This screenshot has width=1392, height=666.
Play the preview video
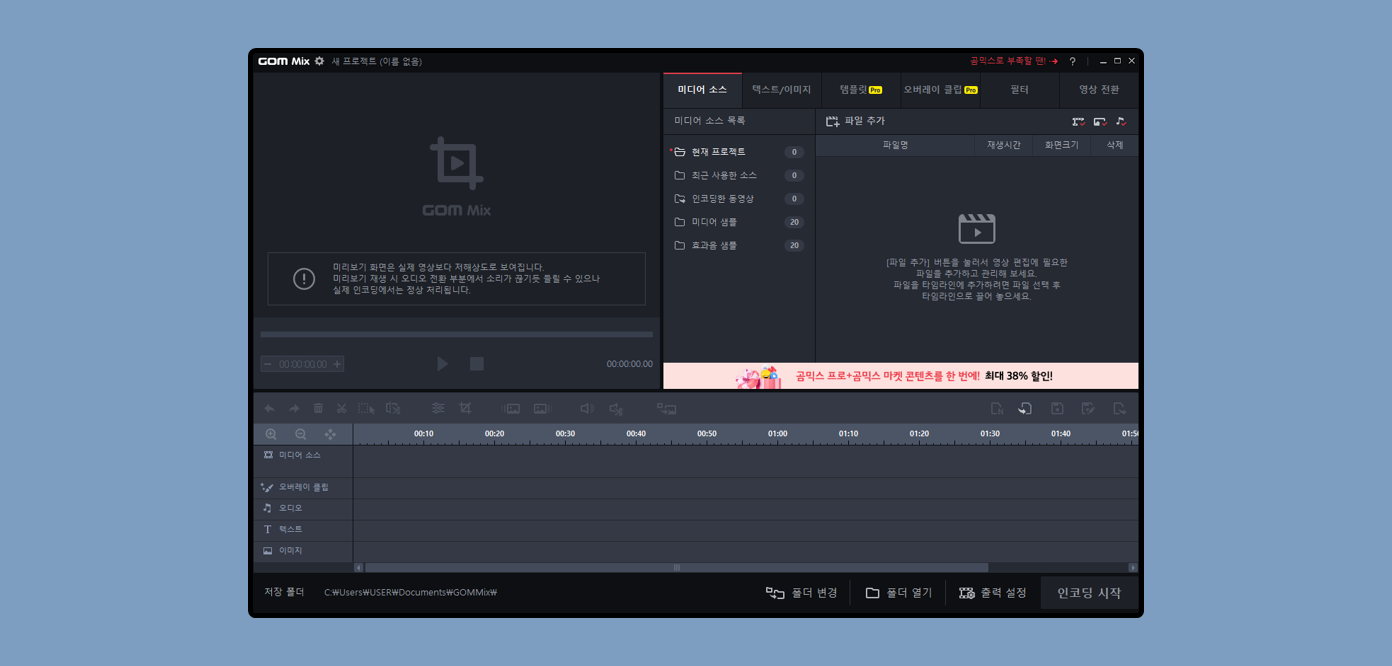coord(442,364)
